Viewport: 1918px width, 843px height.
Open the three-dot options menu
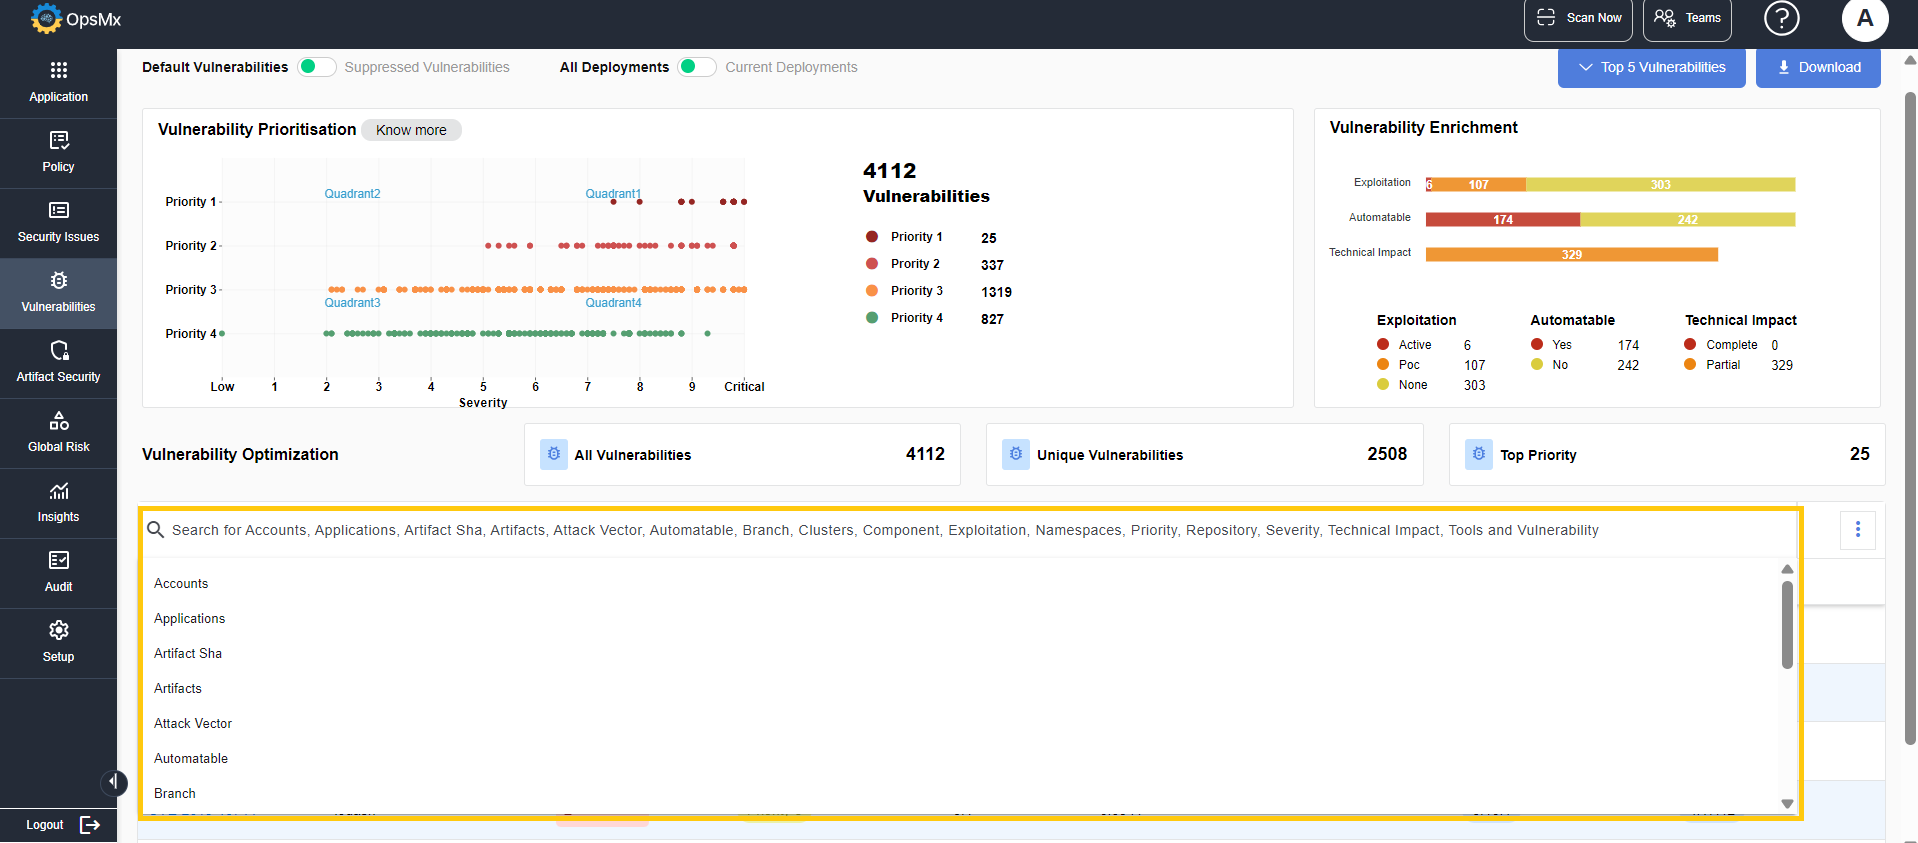[1858, 529]
